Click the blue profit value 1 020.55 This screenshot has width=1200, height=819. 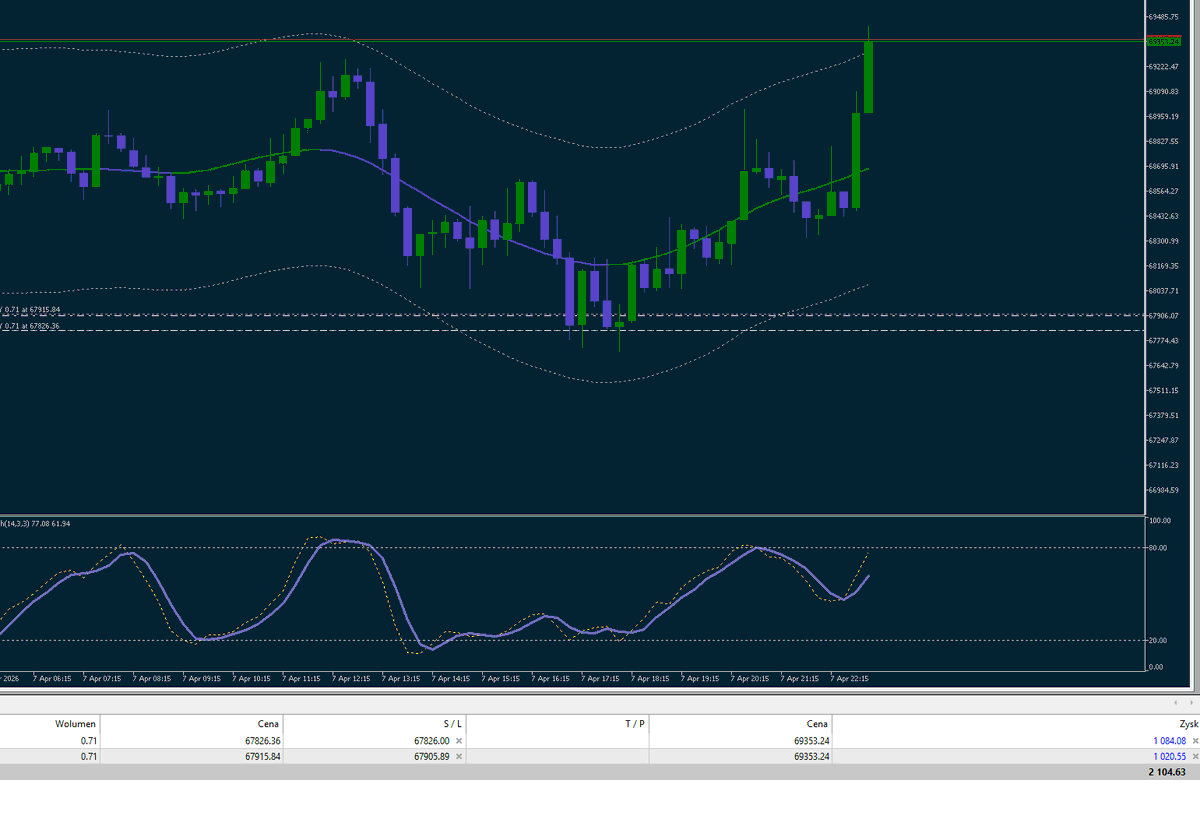[x=1167, y=757]
